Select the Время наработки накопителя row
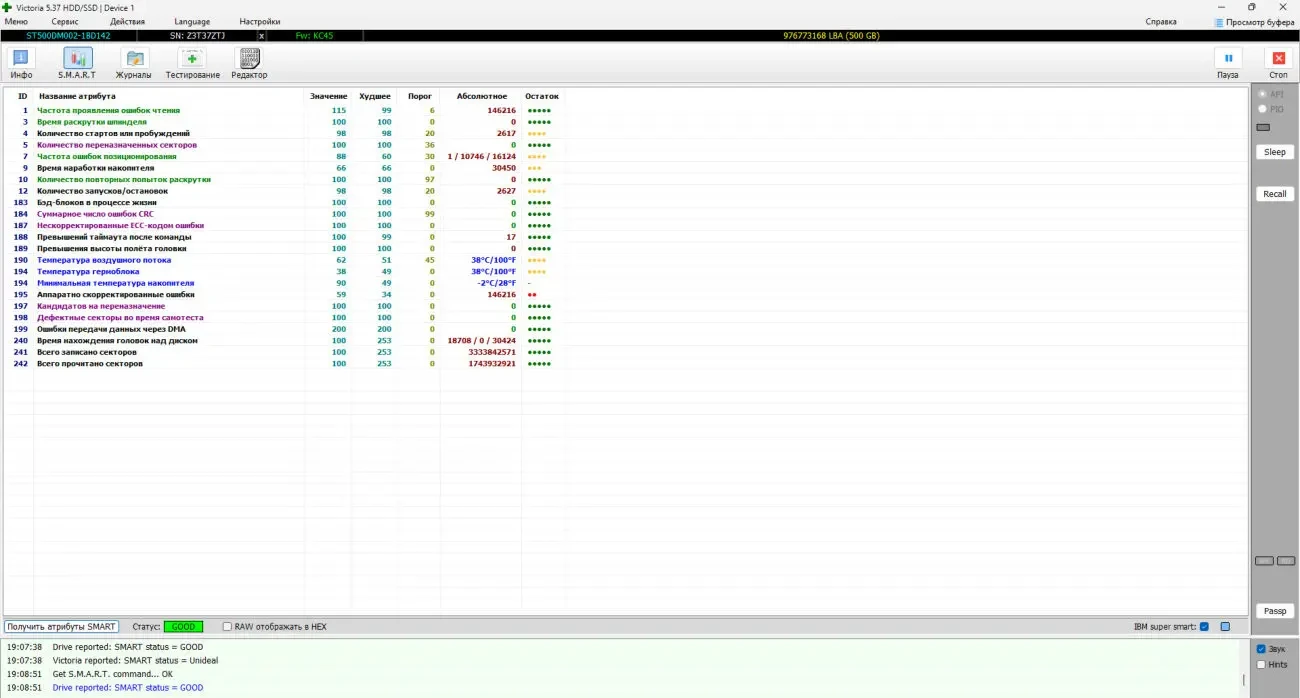1300x698 pixels. (283, 168)
